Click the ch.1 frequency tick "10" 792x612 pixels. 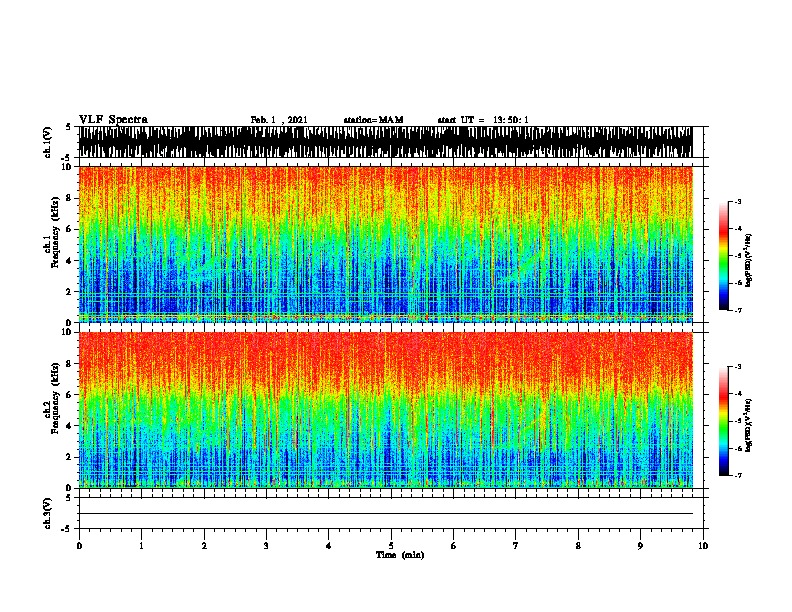pos(67,167)
